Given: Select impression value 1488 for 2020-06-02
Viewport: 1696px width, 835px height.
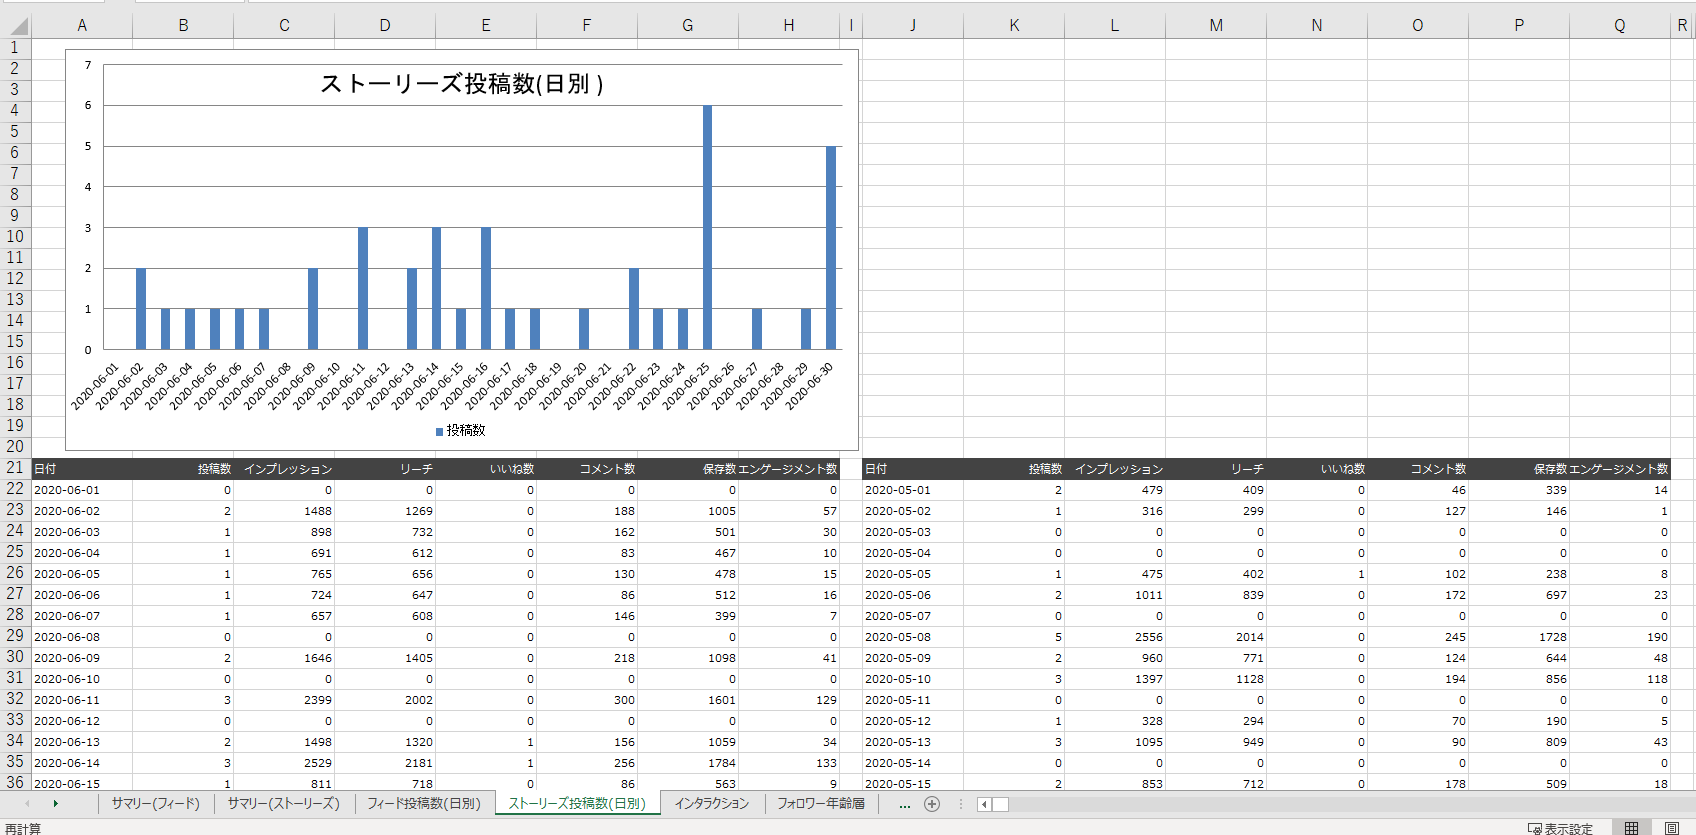Looking at the screenshot, I should (284, 511).
